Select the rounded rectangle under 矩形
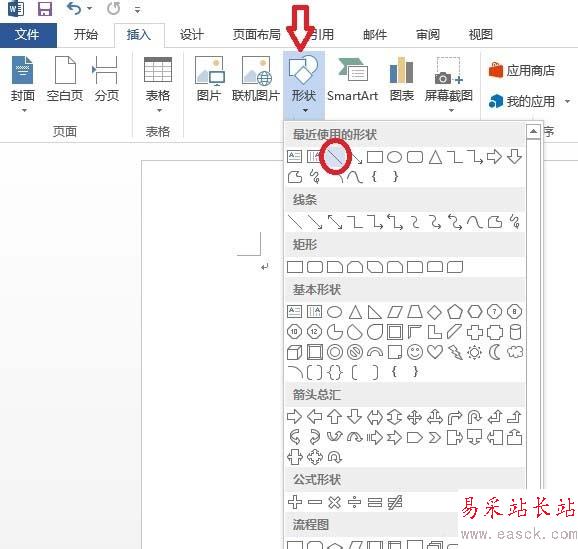The width and height of the screenshot is (578, 549). (x=315, y=267)
